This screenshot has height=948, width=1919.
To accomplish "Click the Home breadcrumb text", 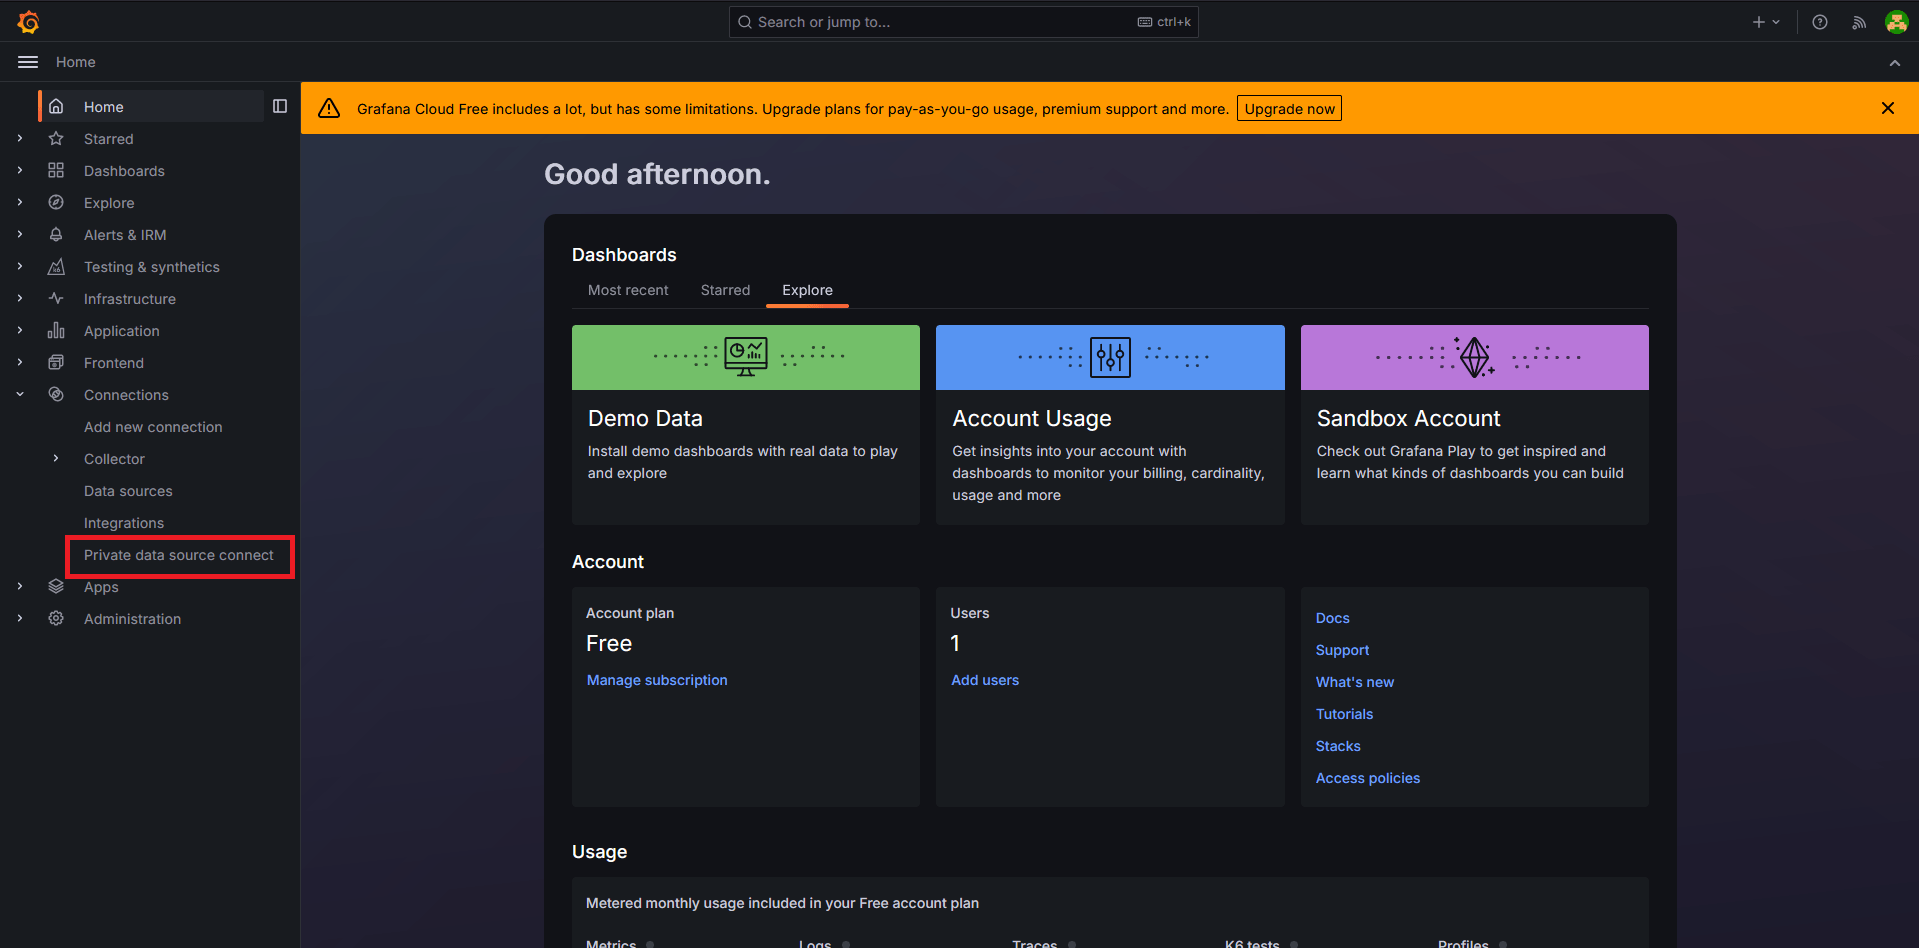I will point(76,62).
